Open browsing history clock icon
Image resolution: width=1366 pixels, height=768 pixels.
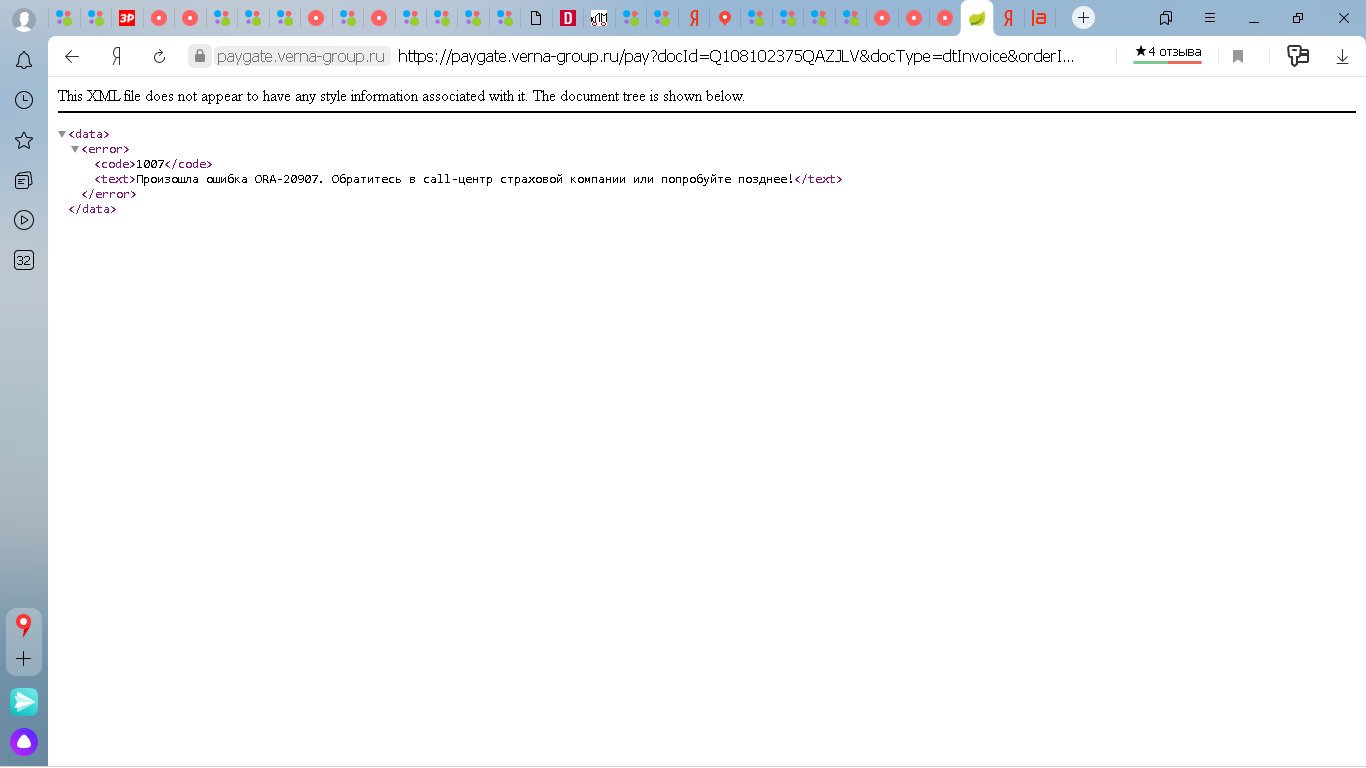(24, 100)
